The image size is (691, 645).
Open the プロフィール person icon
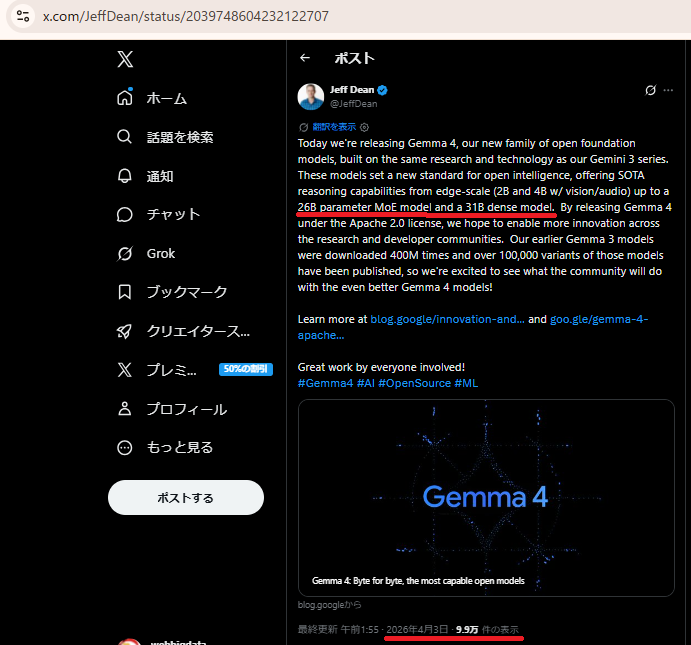click(x=125, y=408)
